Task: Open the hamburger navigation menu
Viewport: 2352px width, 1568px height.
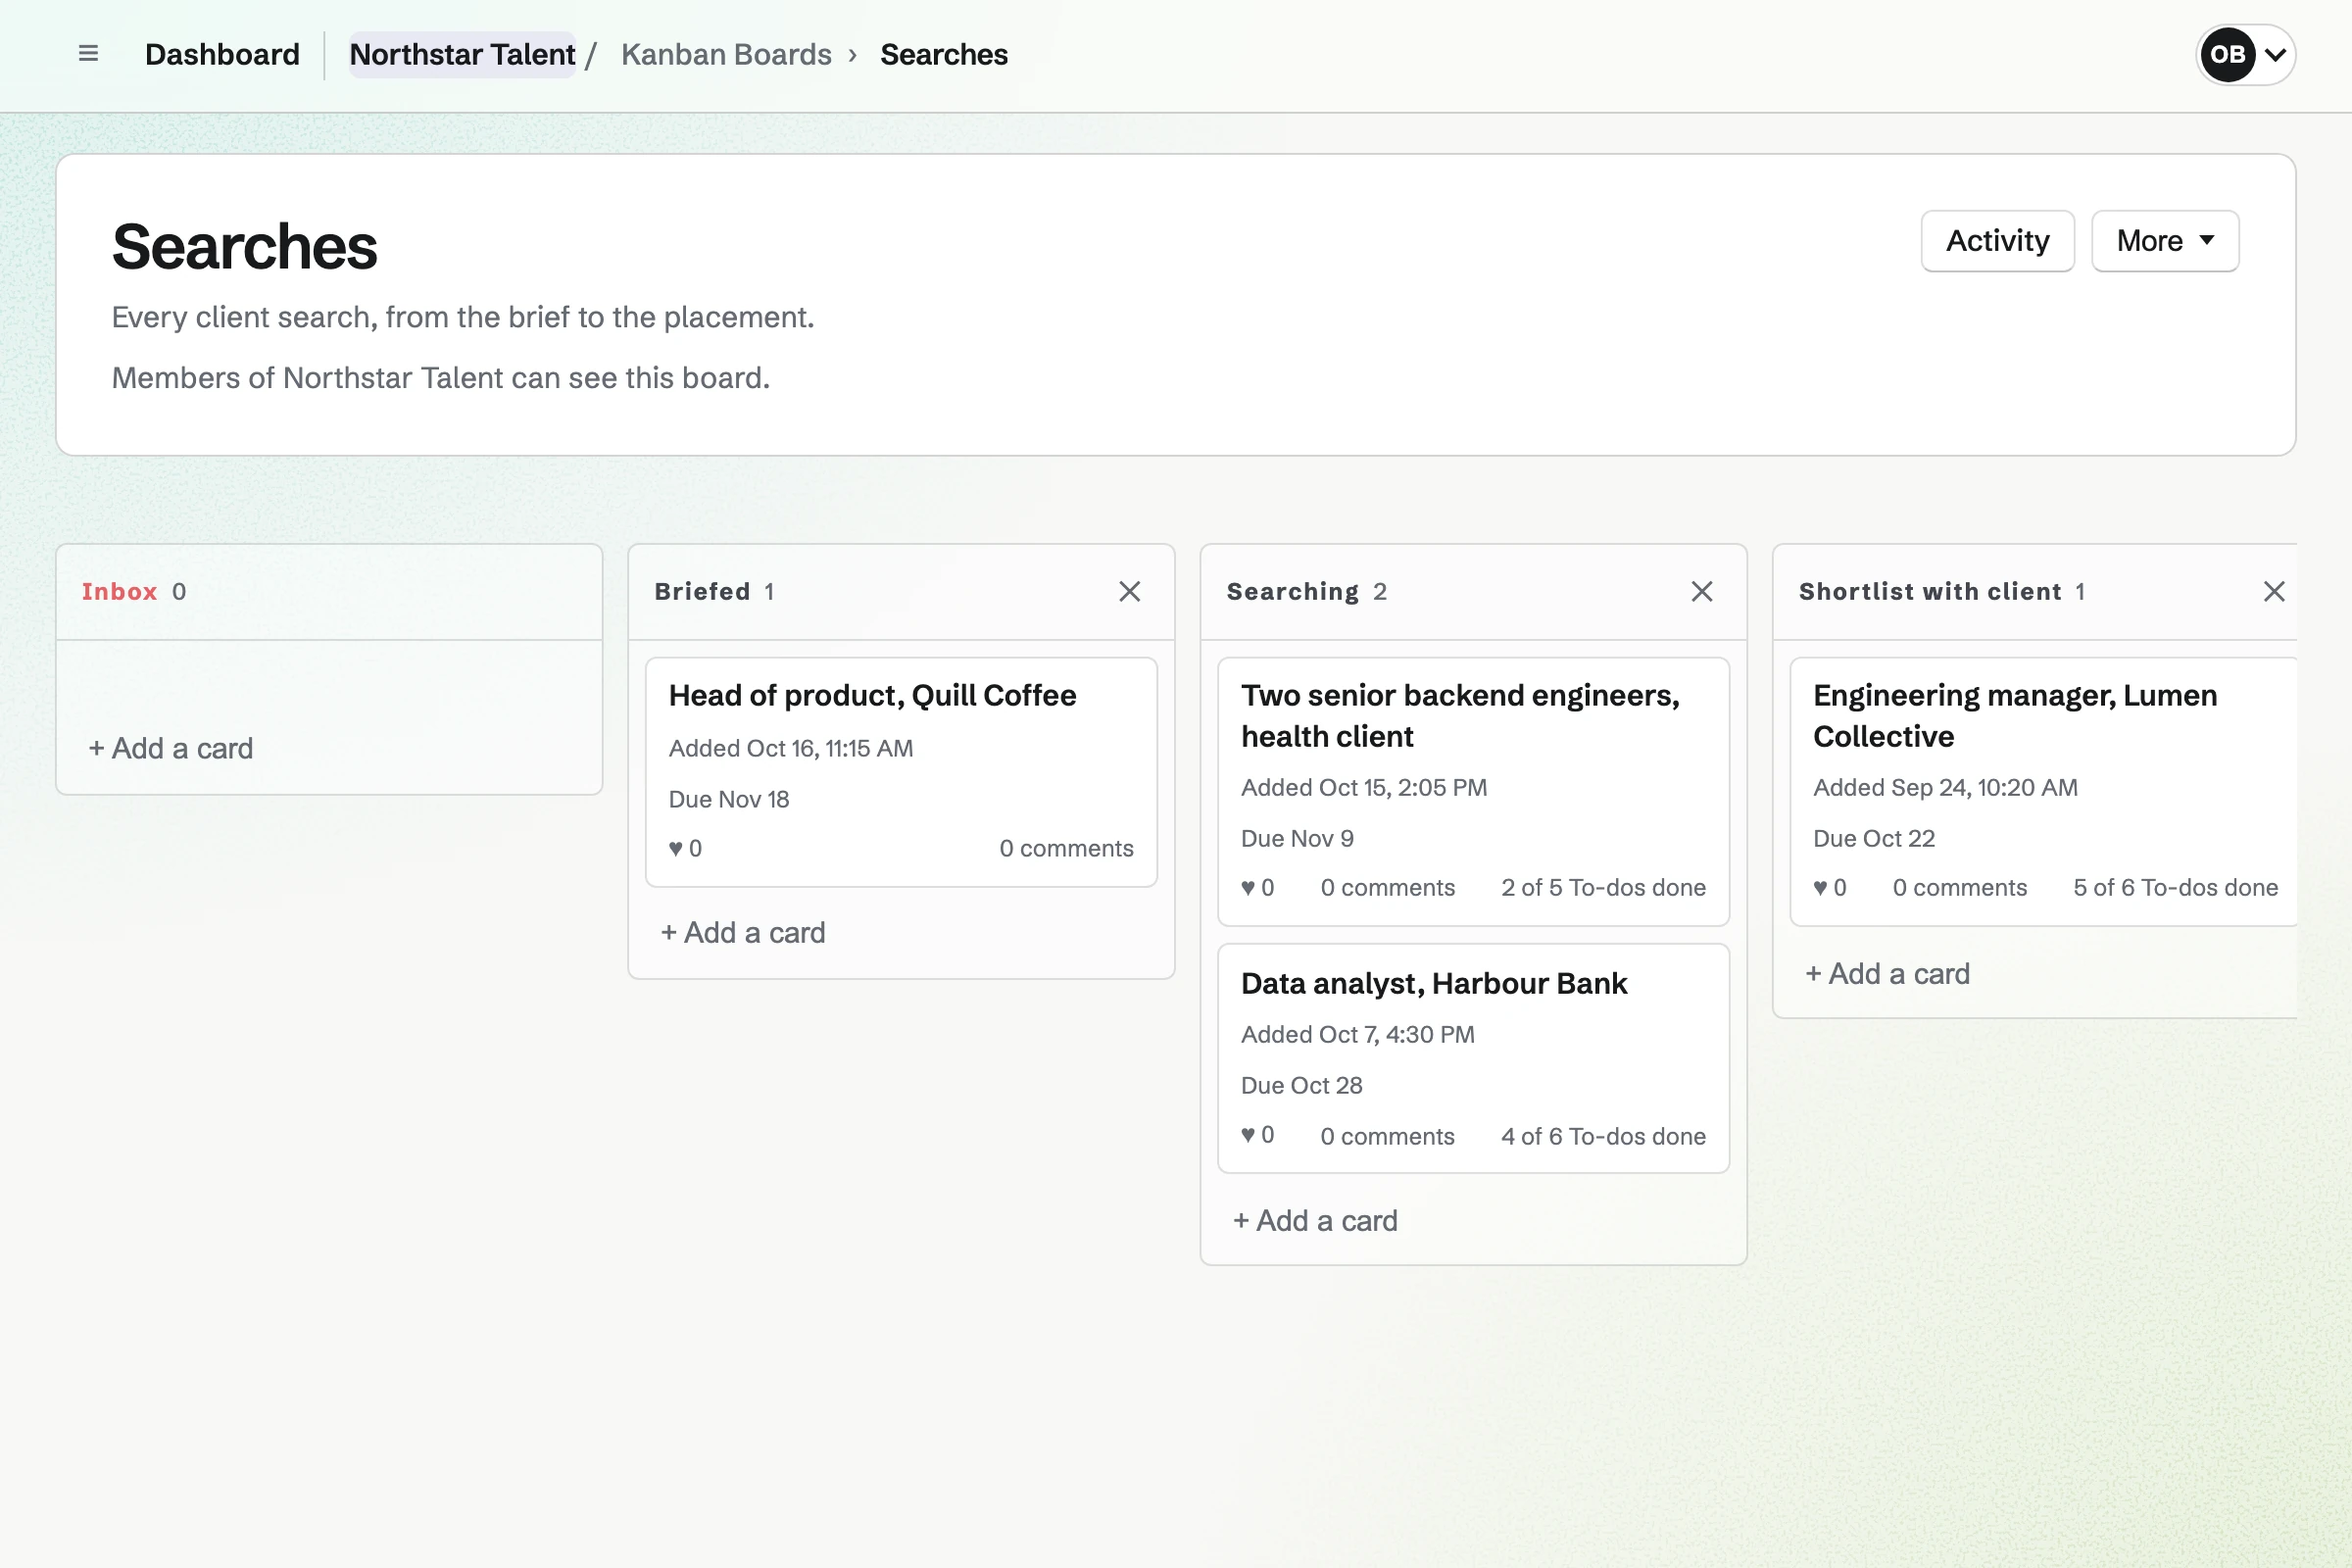Action: tap(88, 54)
